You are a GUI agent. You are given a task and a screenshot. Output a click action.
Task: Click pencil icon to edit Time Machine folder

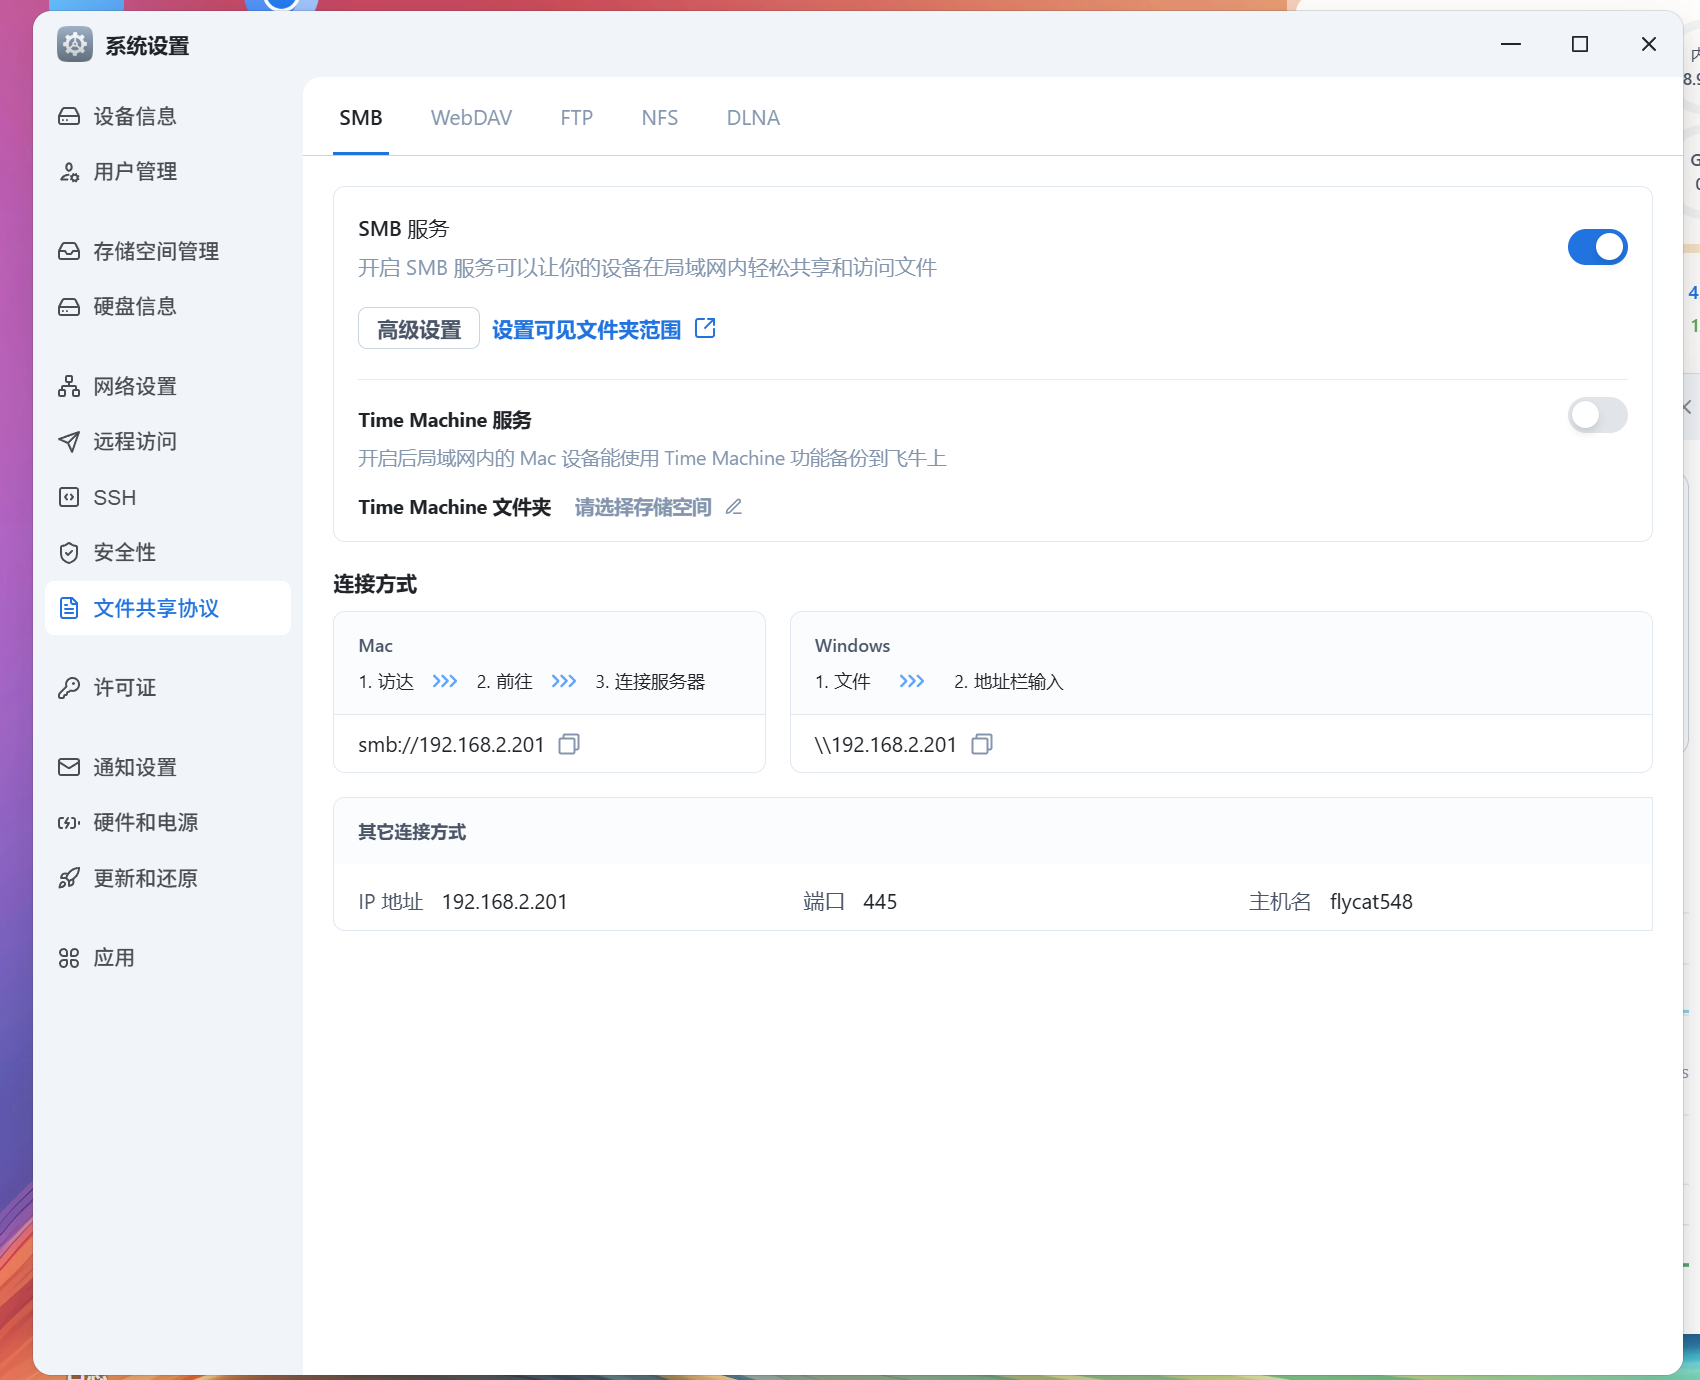point(734,507)
